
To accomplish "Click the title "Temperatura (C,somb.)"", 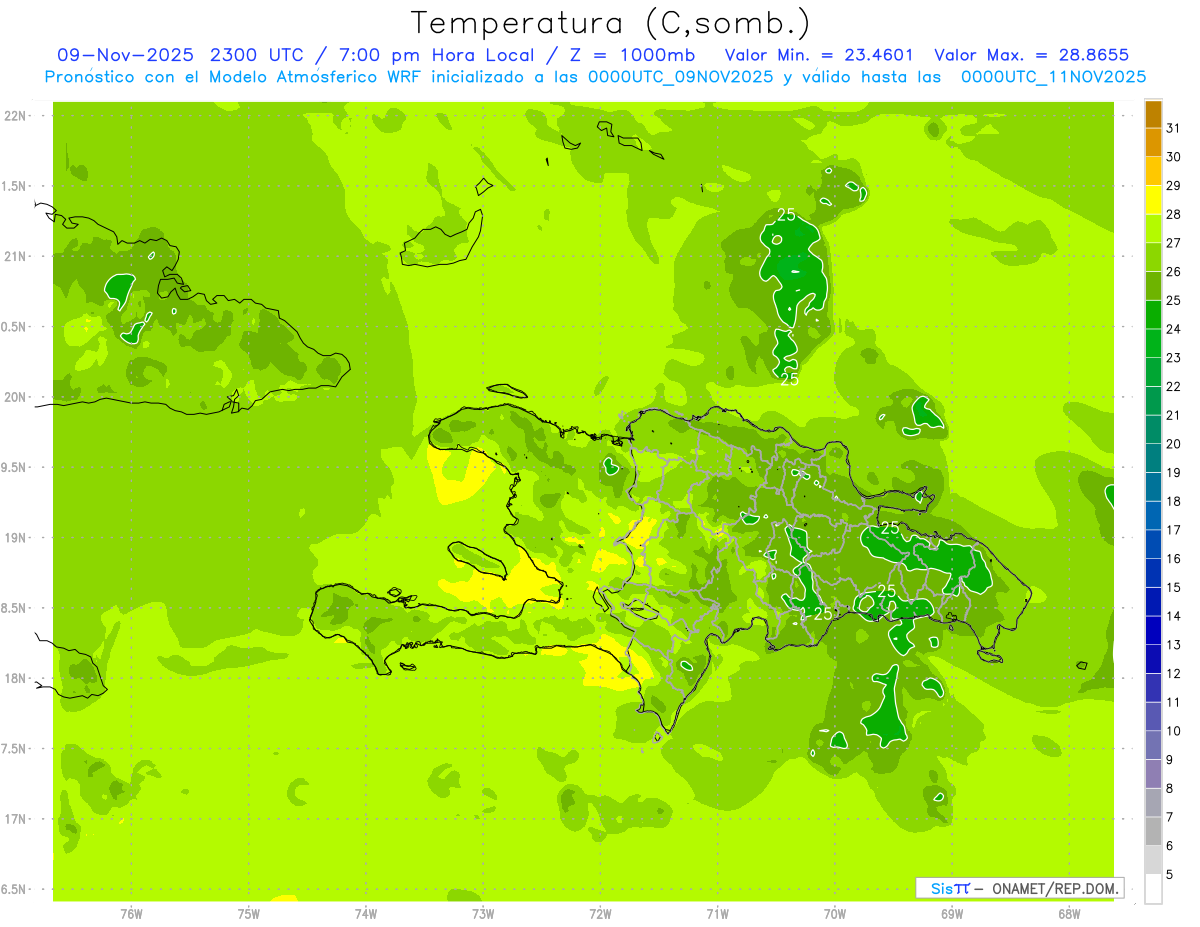I will pos(610,22).
